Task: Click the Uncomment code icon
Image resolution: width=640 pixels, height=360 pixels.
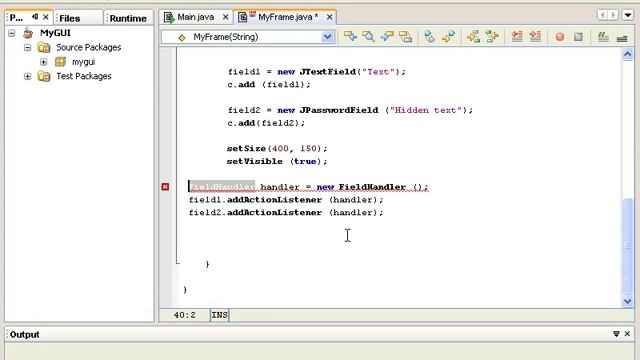Action: click(x=622, y=38)
